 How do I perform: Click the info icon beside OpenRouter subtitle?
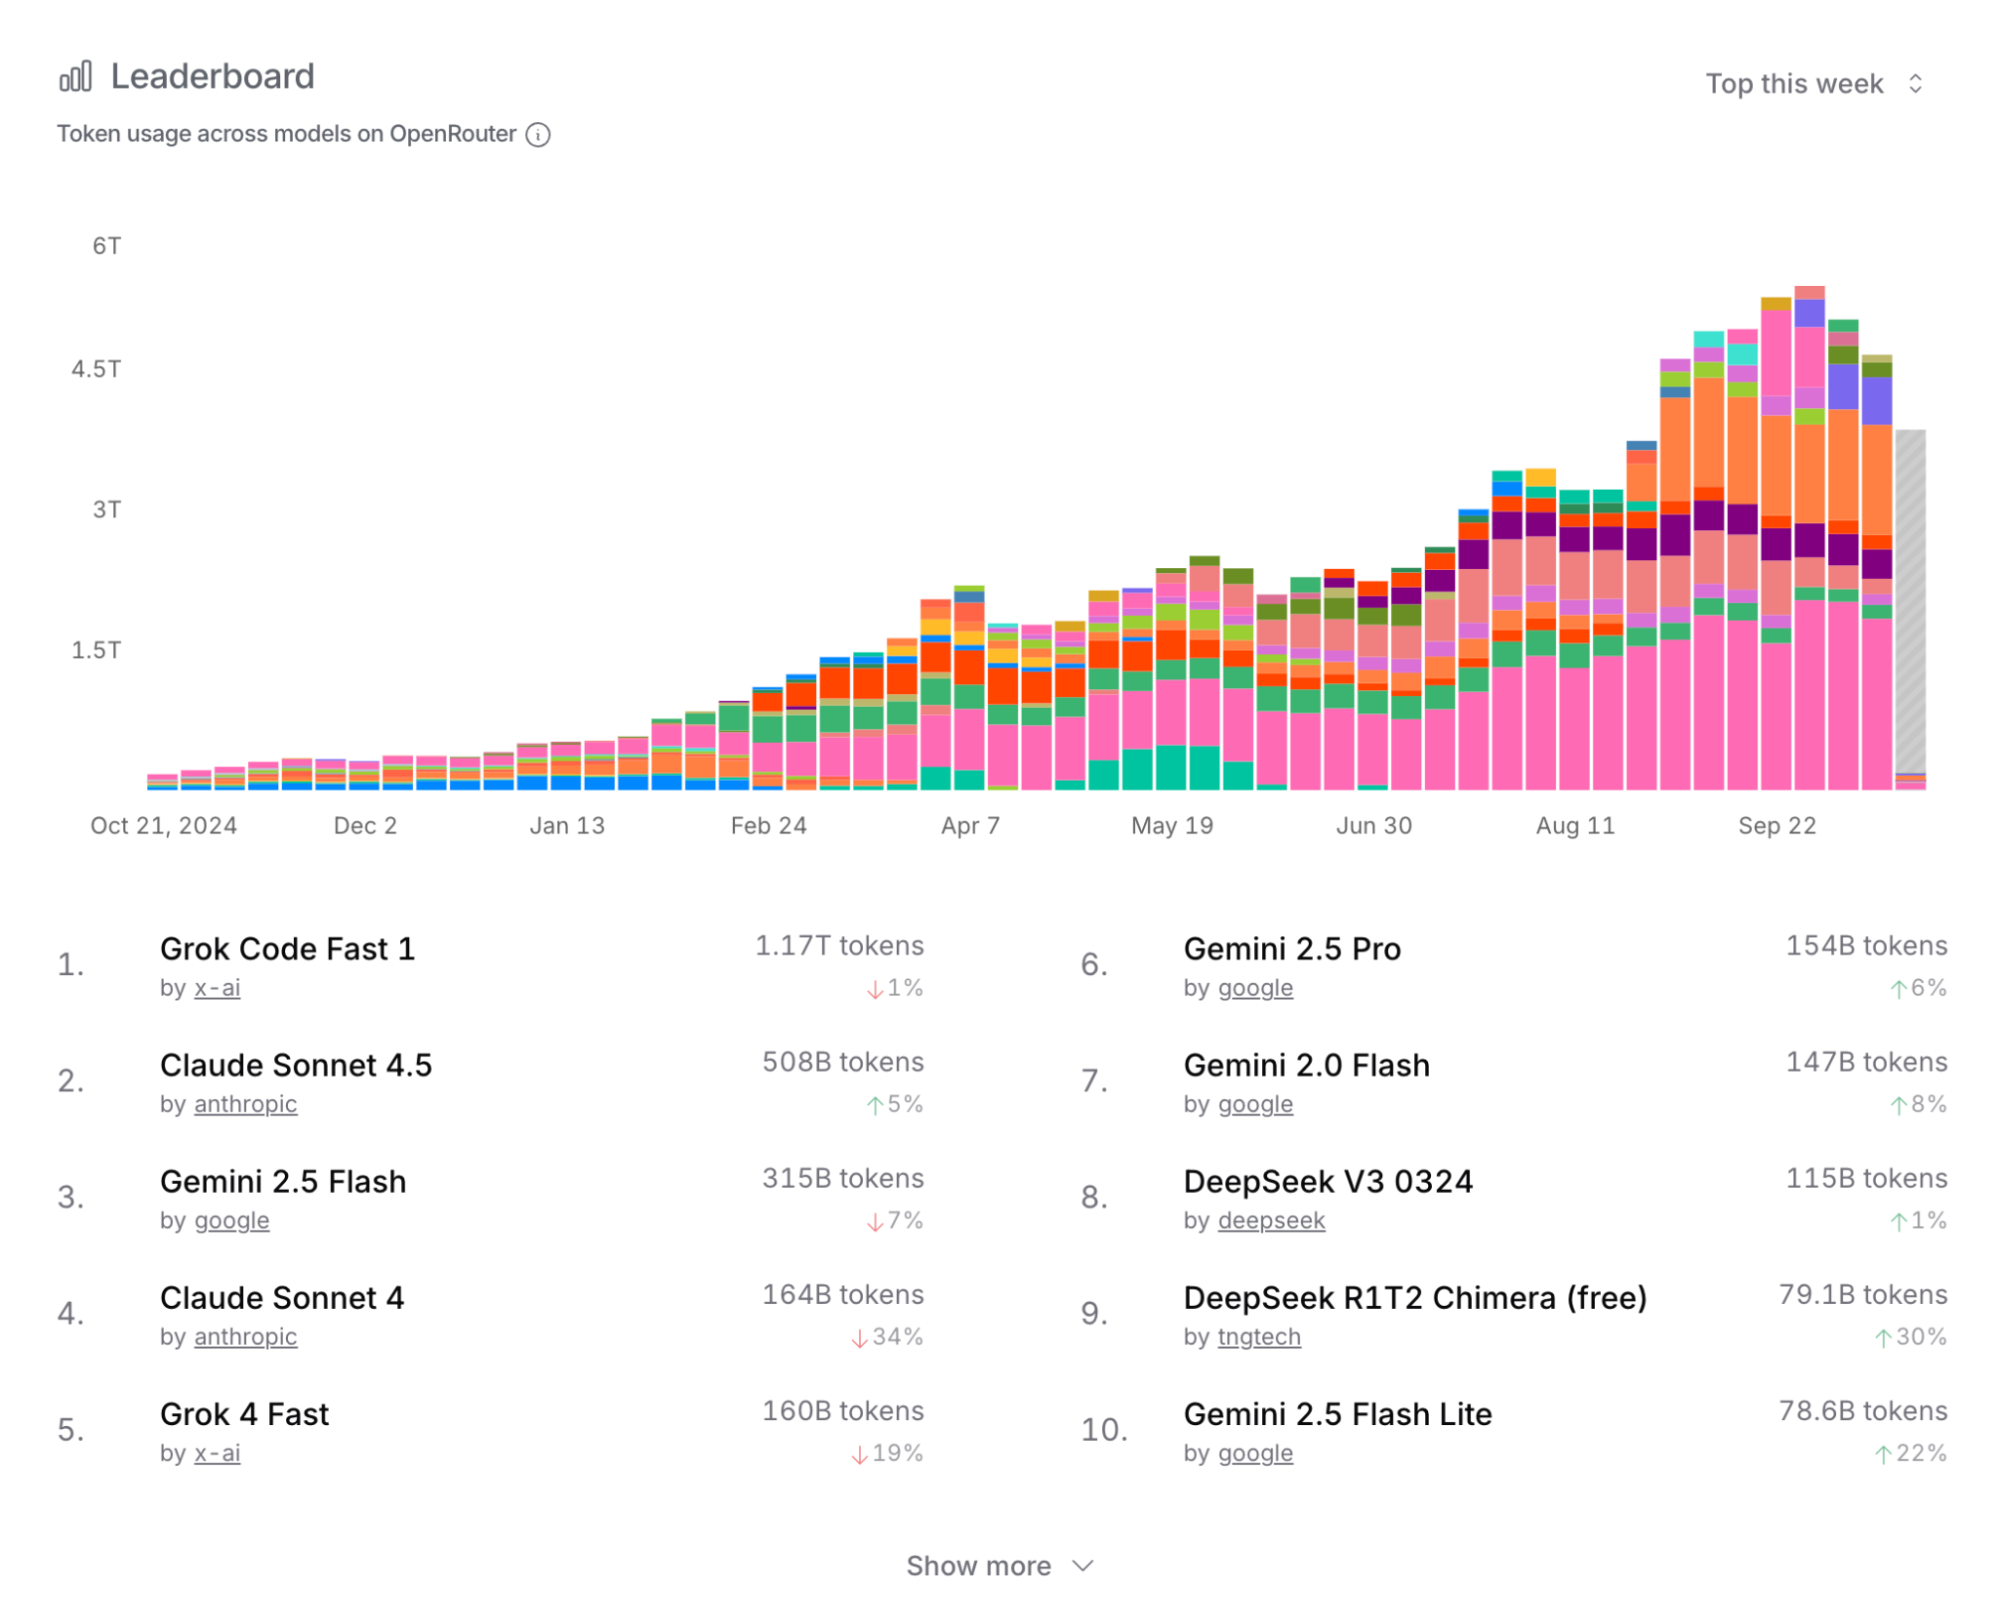538,135
